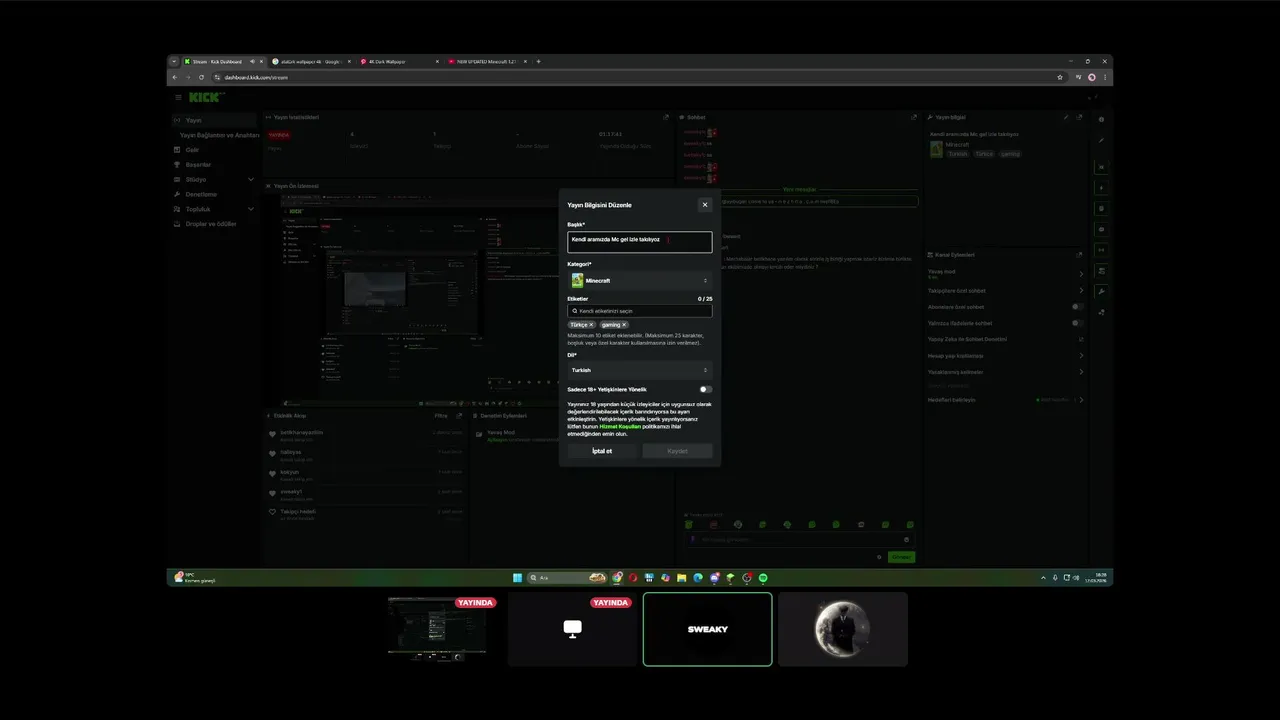Viewport: 1280px width, 720px height.
Task: Open Chrome menu three dots
Action: coord(1104,77)
